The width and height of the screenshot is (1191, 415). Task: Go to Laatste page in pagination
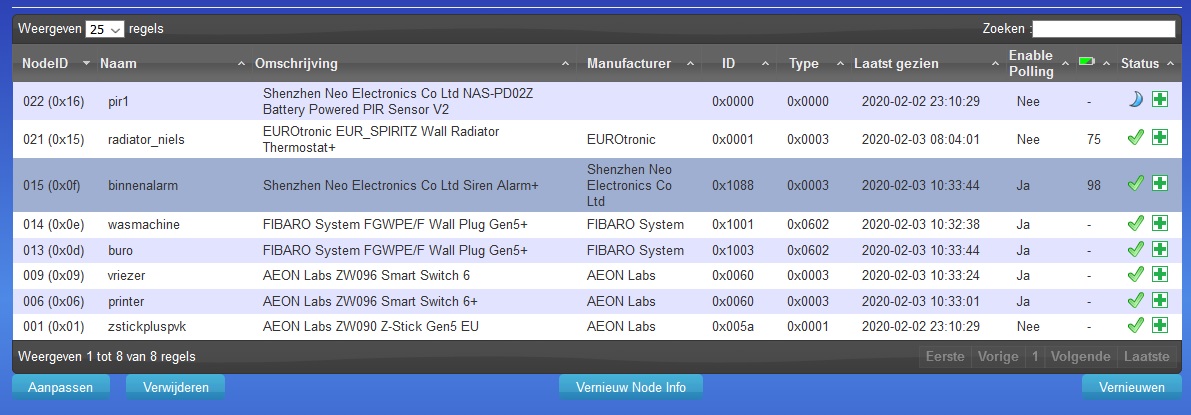click(1147, 356)
